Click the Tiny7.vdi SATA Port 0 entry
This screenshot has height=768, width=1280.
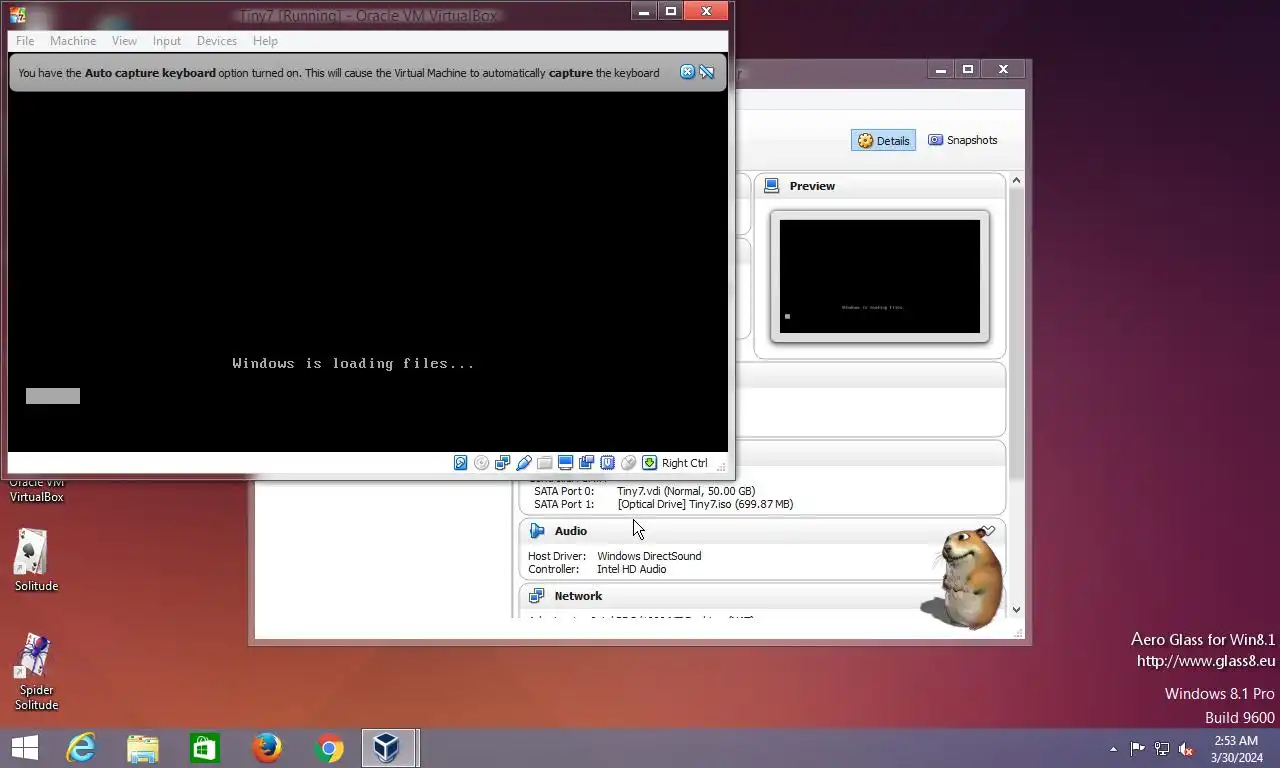pyautogui.click(x=686, y=491)
